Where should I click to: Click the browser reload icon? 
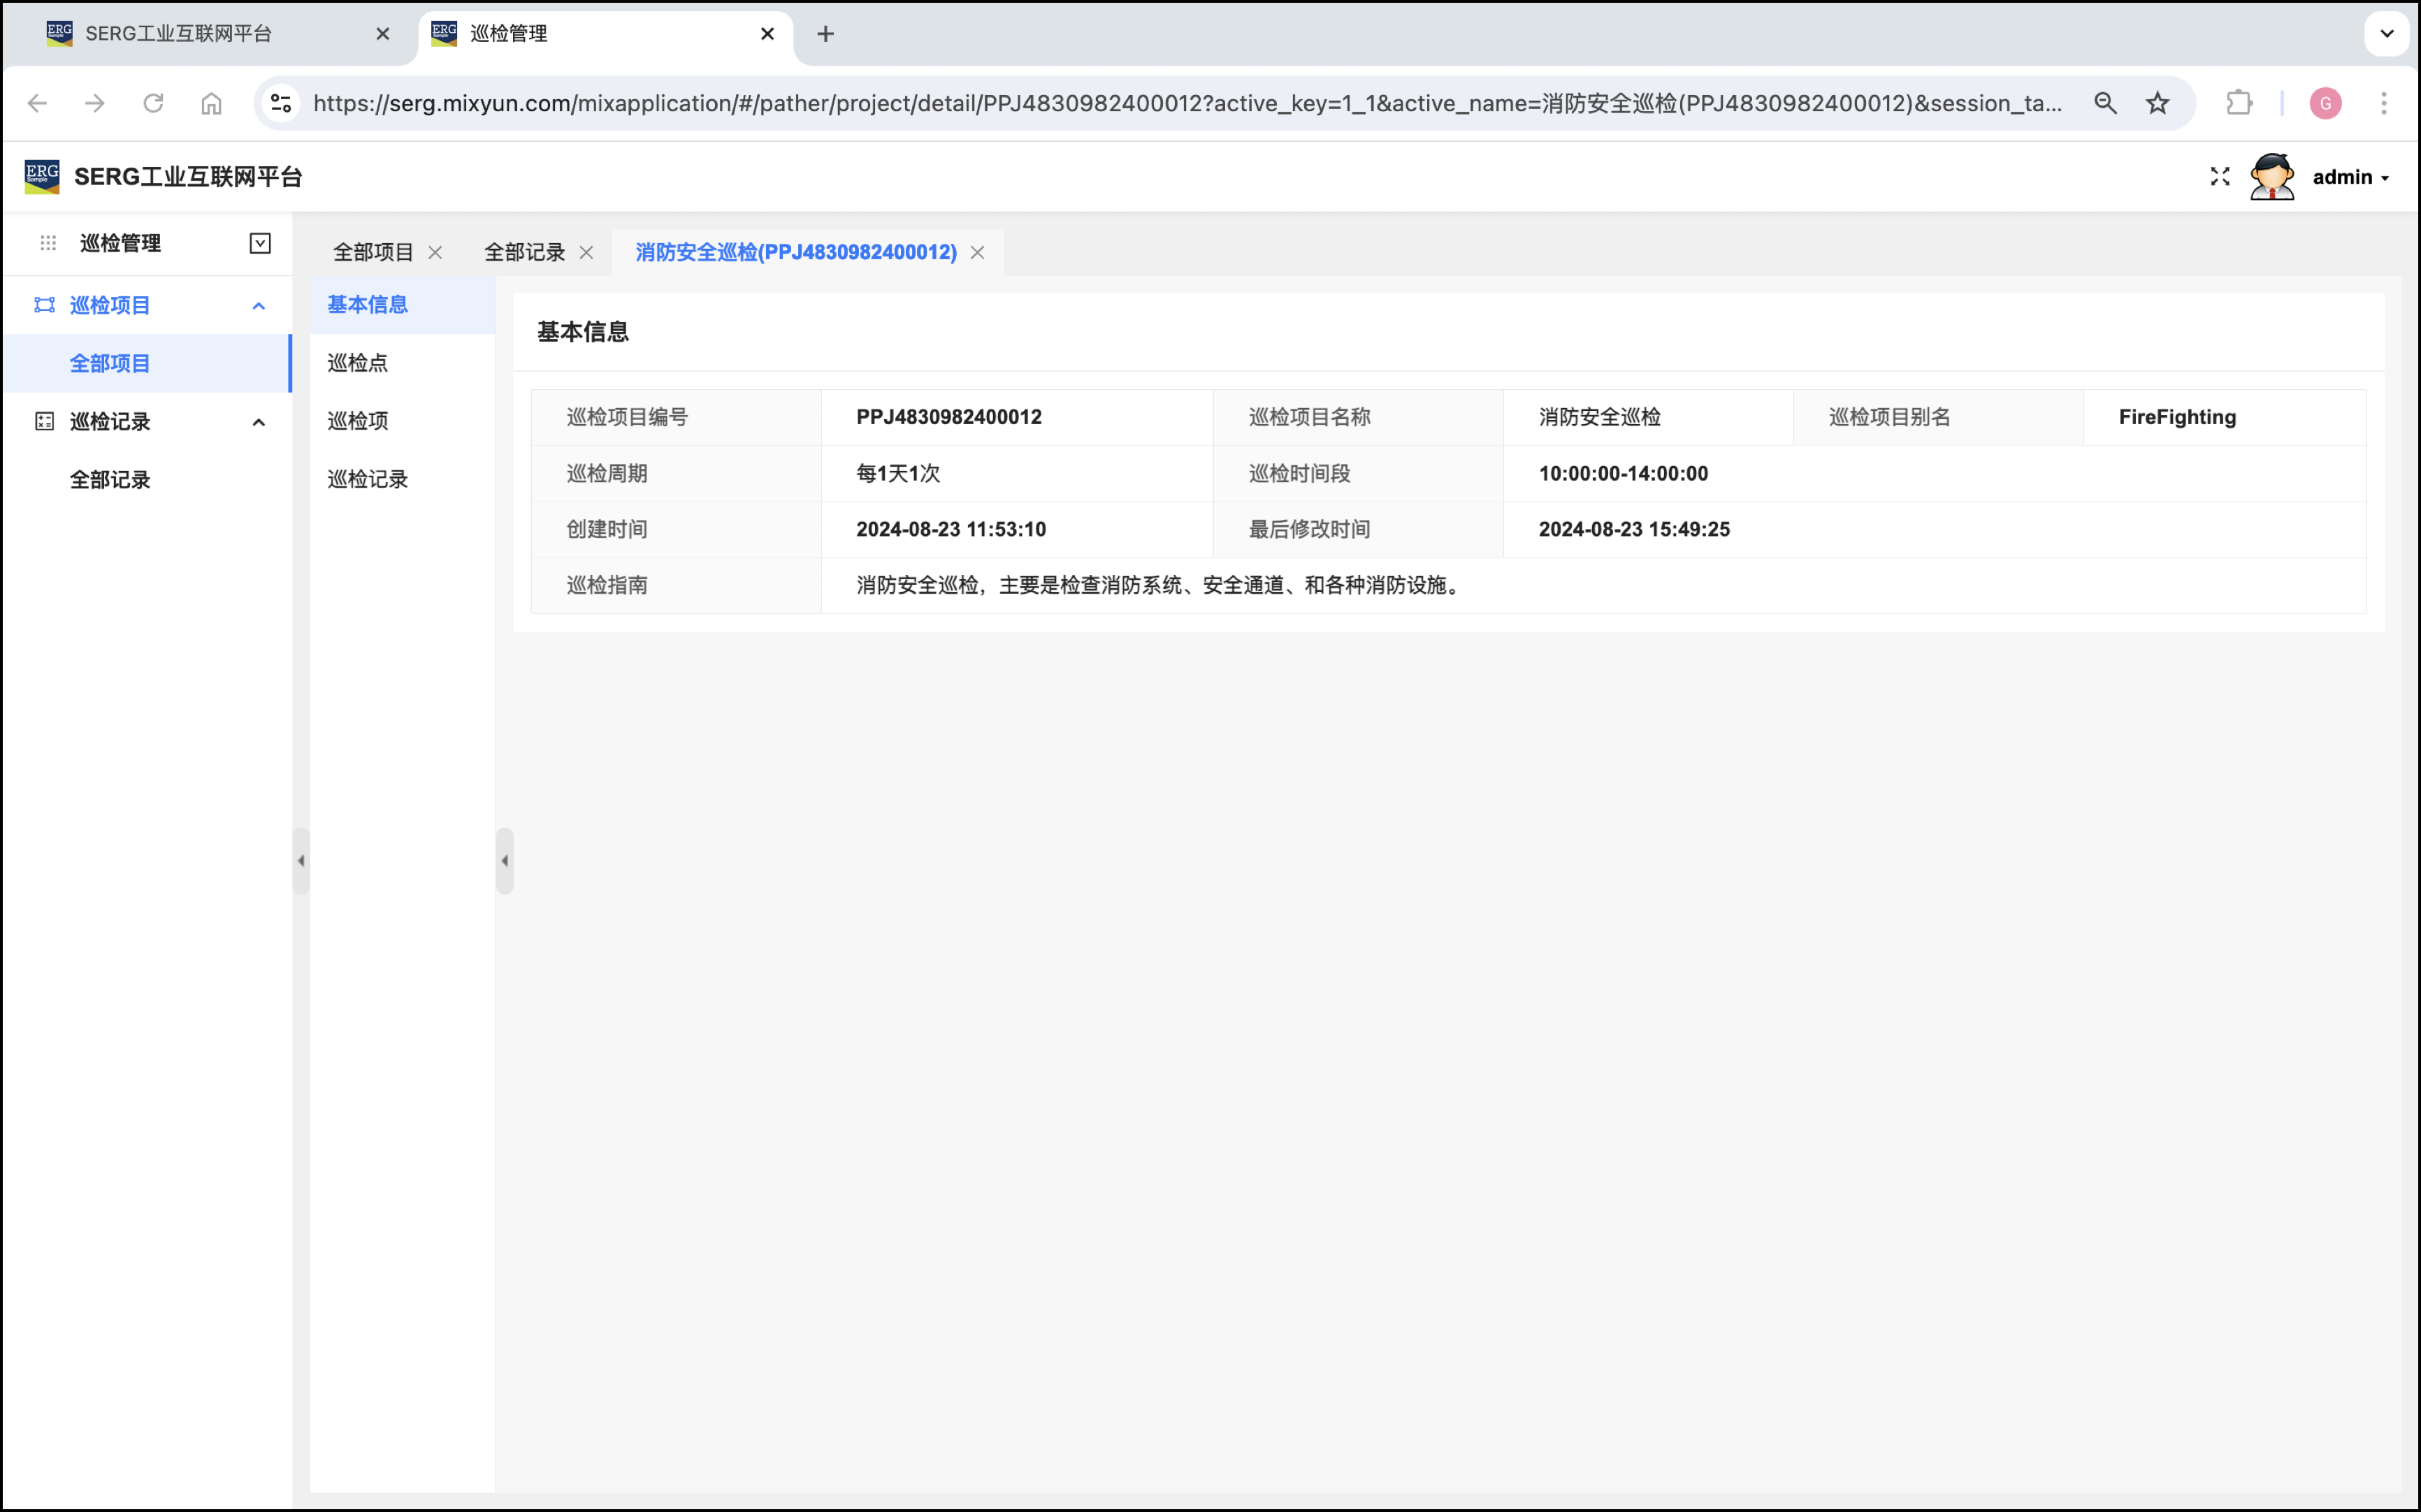[x=153, y=103]
